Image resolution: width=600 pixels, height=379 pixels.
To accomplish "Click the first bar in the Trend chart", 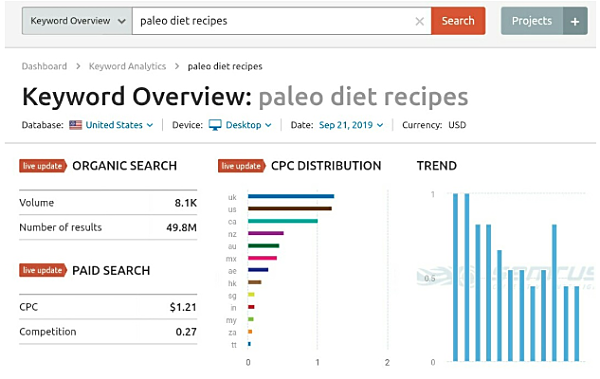I will [x=455, y=277].
